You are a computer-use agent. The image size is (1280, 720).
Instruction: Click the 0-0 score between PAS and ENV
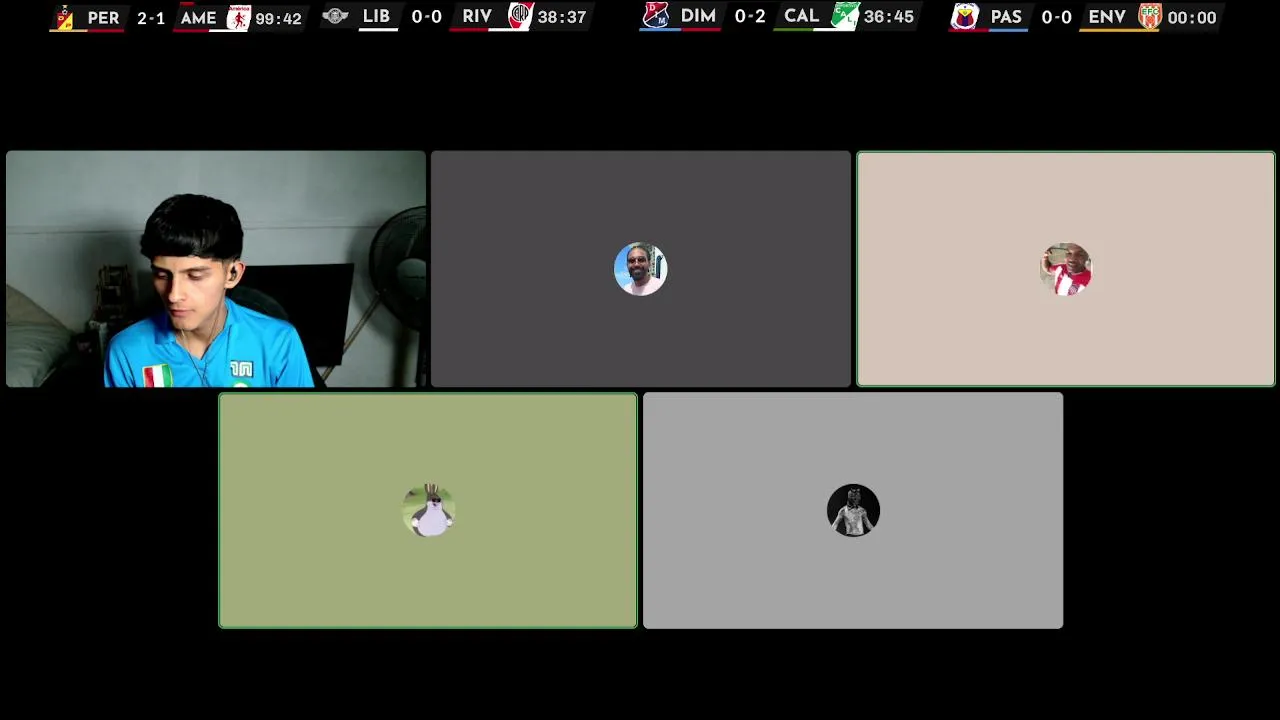pos(1056,18)
